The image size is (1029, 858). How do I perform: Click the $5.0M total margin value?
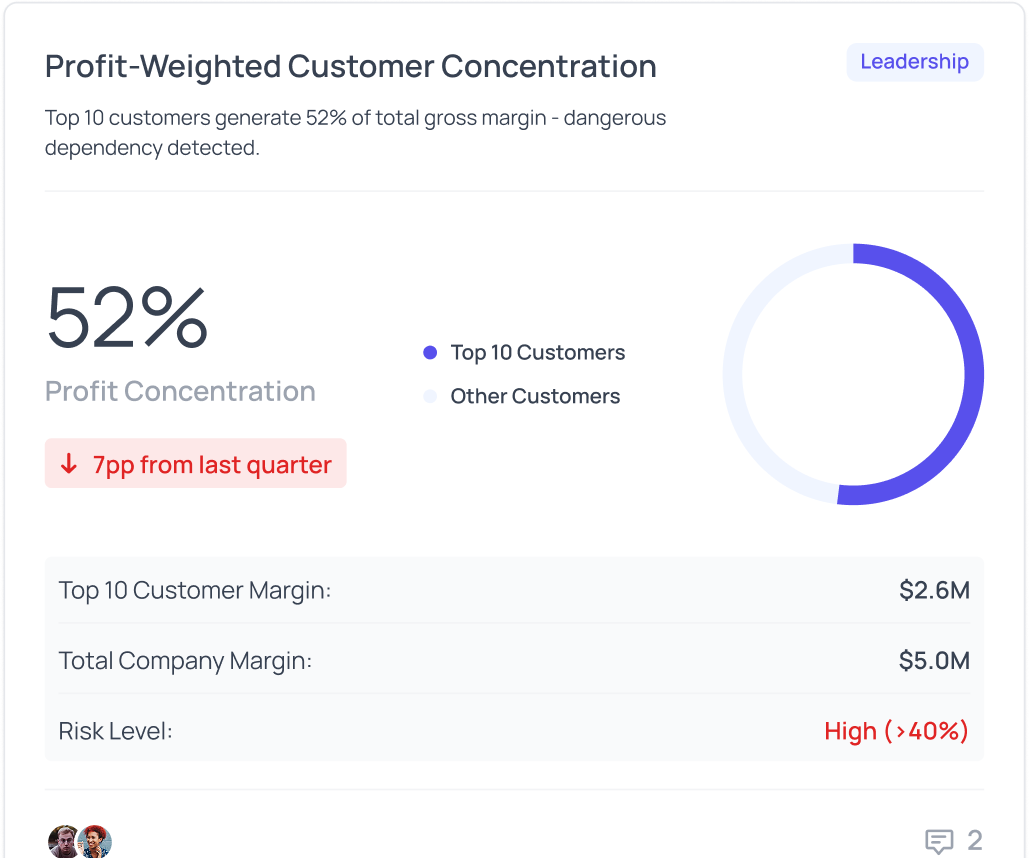click(x=934, y=661)
